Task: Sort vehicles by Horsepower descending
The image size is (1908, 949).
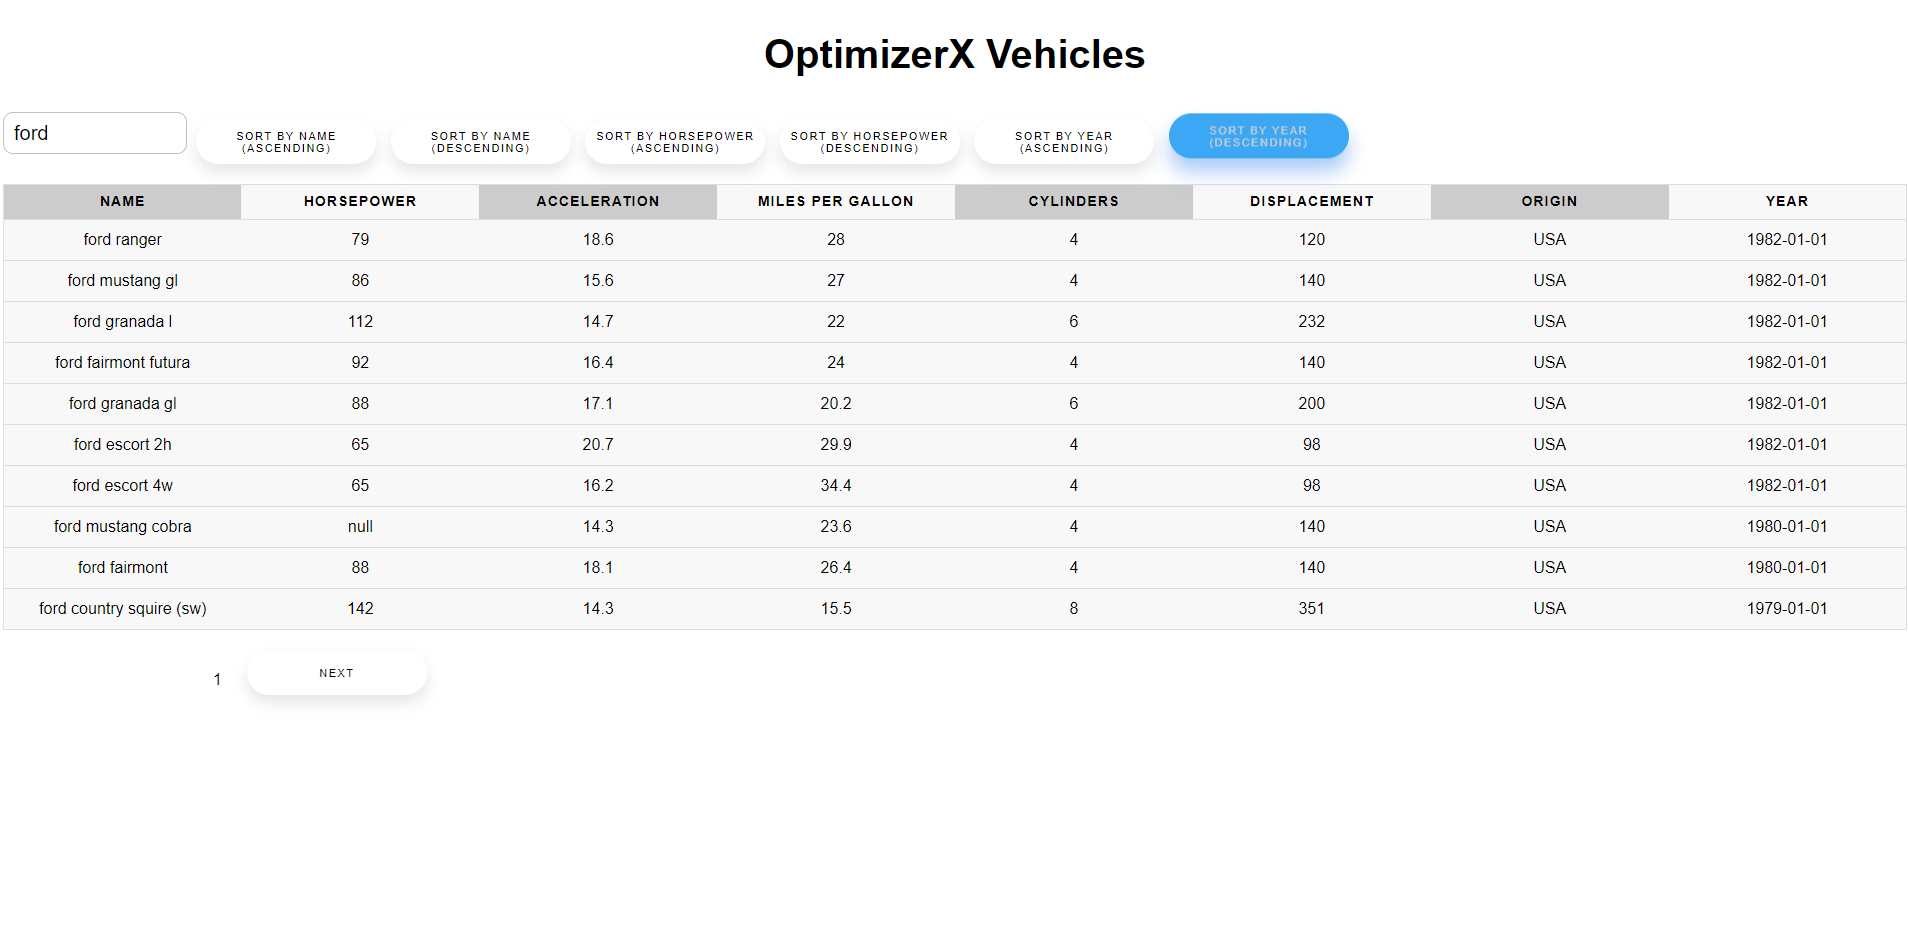Action: (869, 142)
